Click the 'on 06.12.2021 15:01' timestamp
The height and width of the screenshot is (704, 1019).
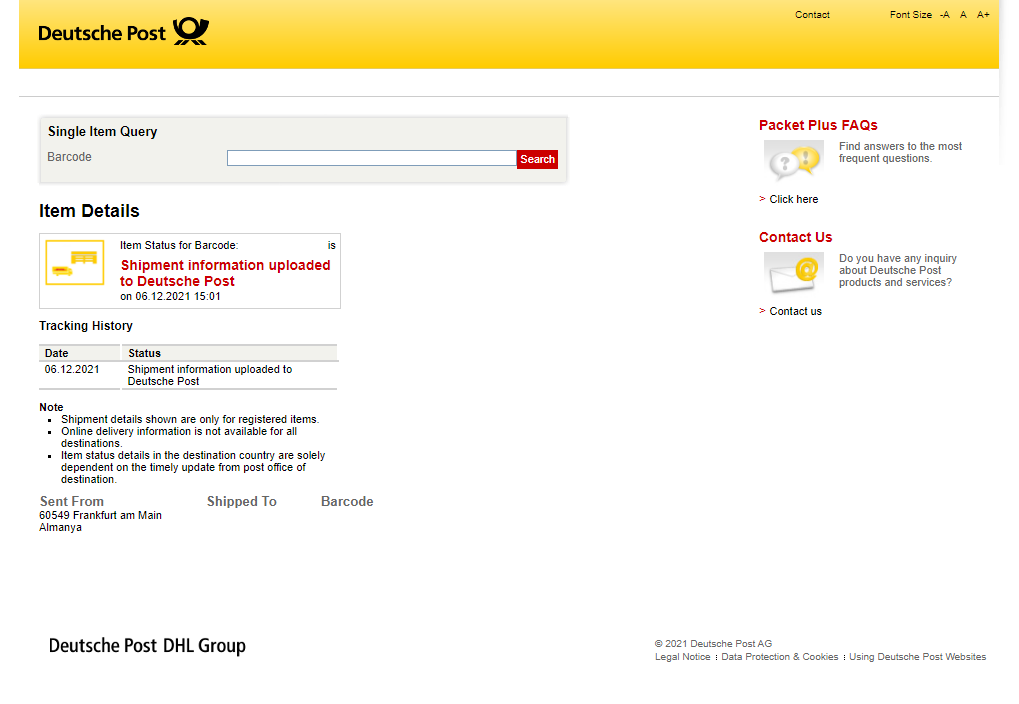pos(170,296)
